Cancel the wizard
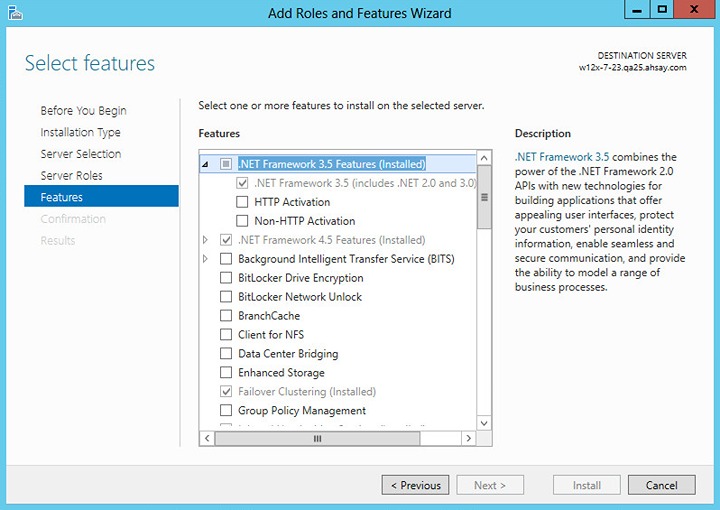Viewport: 720px width, 510px height. click(661, 485)
